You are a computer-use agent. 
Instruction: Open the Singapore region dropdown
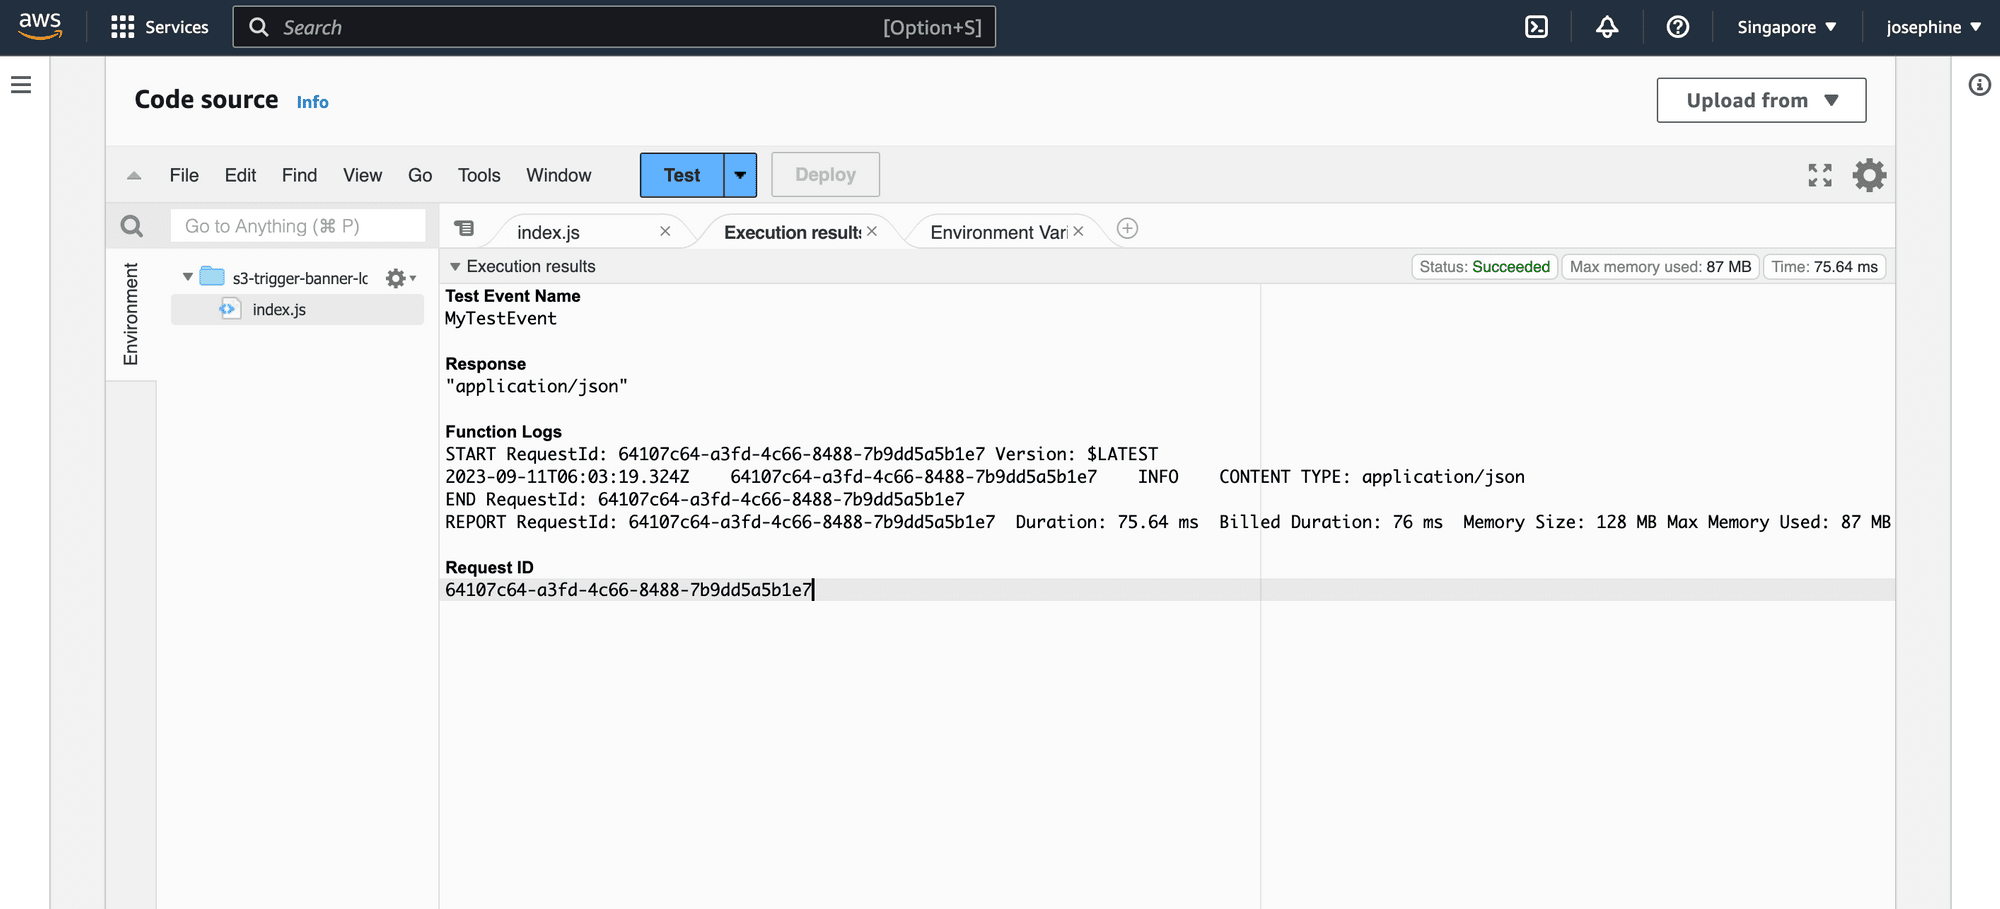click(x=1786, y=27)
